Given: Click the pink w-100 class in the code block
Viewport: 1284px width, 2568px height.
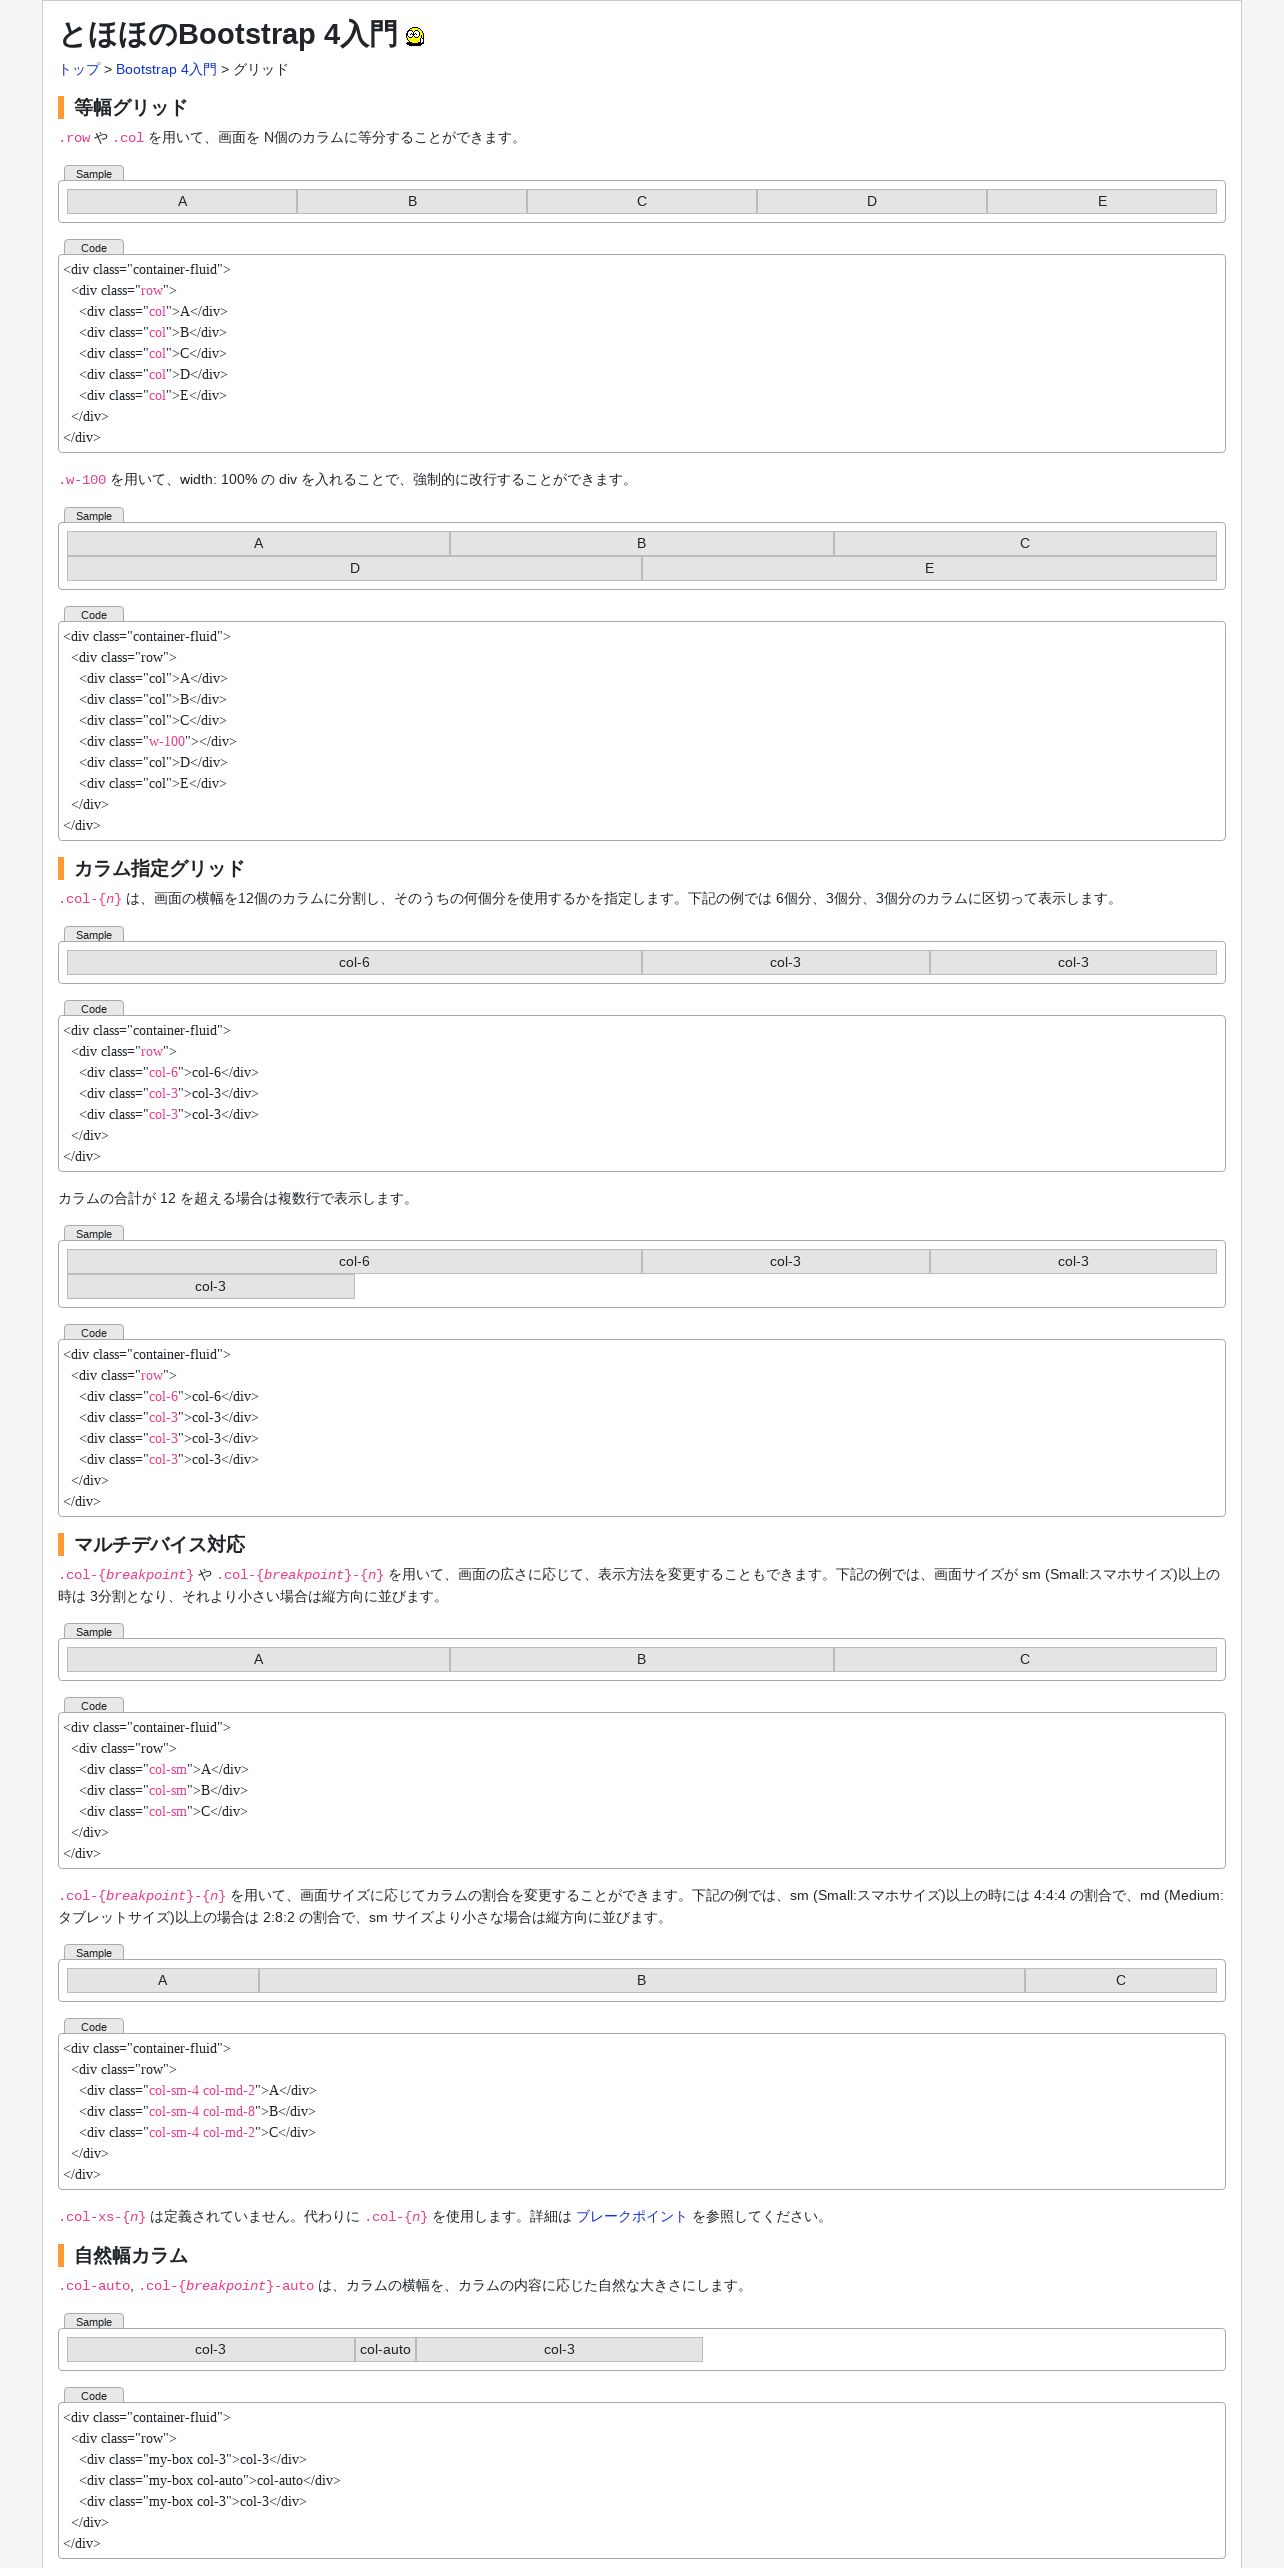Looking at the screenshot, I should (x=167, y=741).
